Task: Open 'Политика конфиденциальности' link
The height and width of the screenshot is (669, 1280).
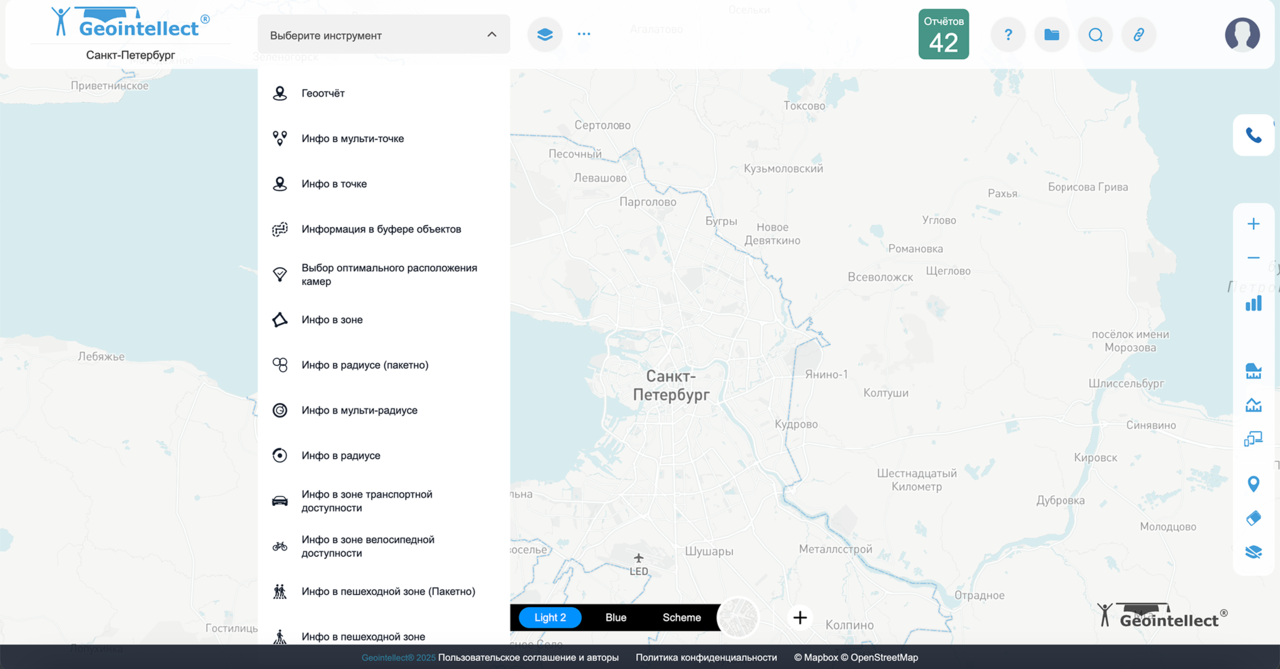Action: coord(706,658)
